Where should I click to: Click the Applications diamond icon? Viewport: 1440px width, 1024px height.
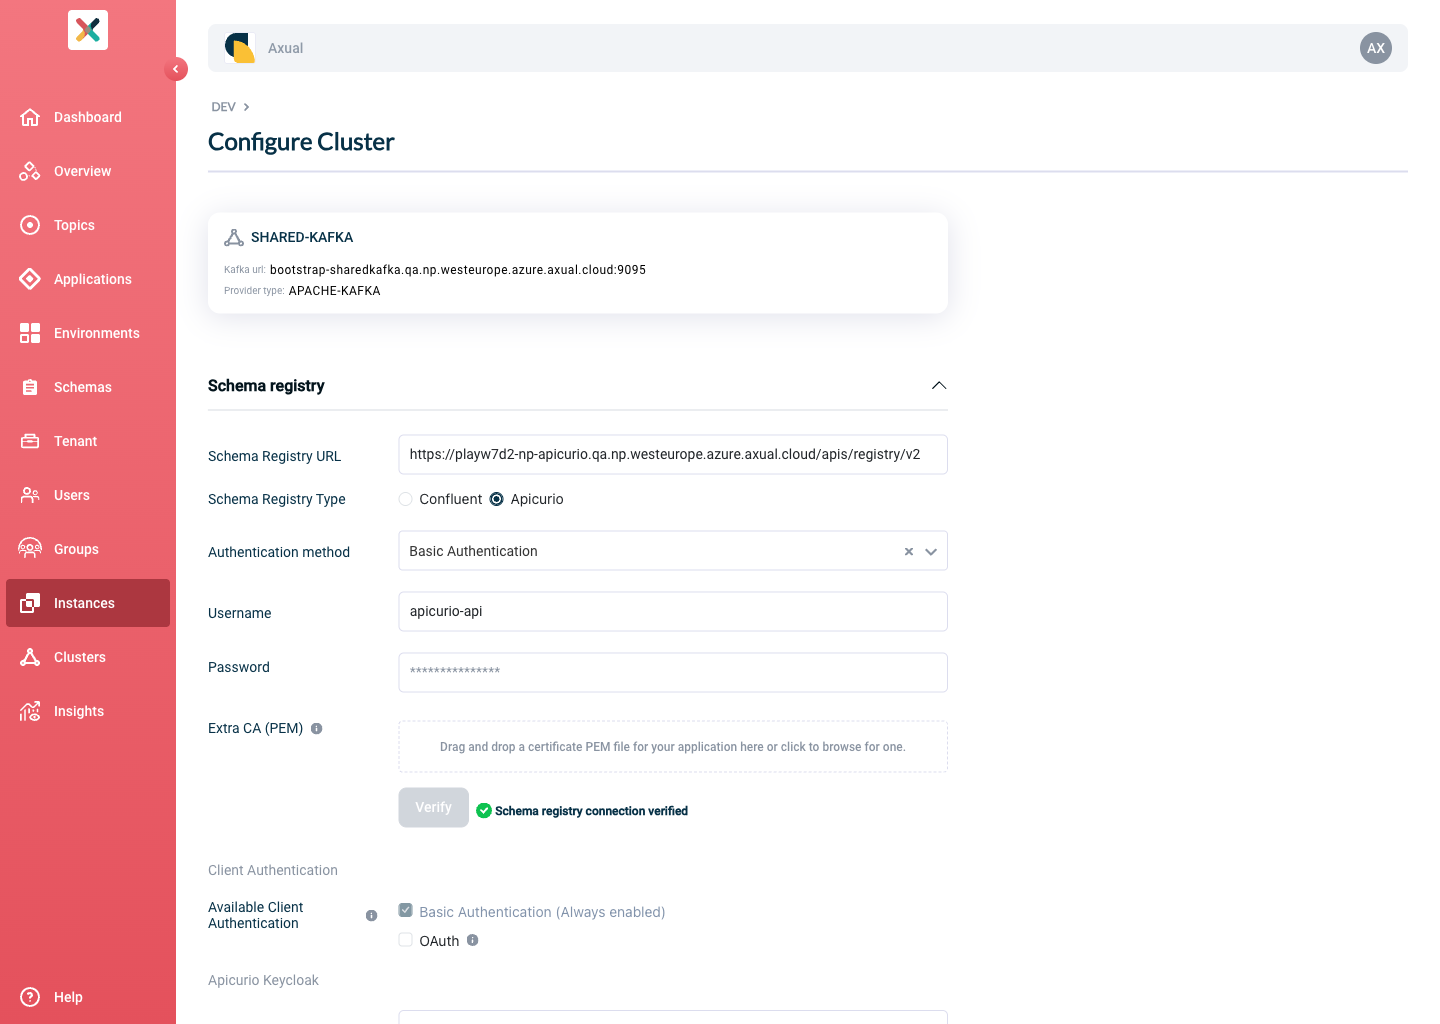(30, 279)
